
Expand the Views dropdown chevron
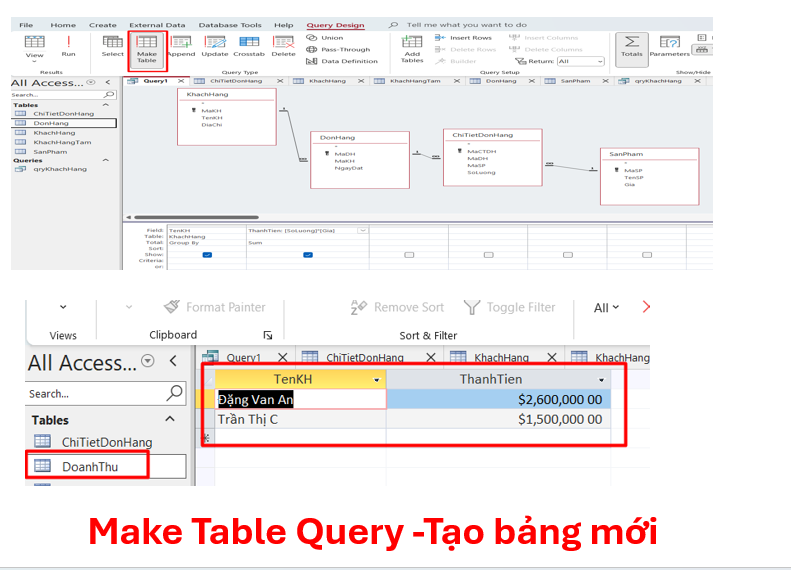63,307
